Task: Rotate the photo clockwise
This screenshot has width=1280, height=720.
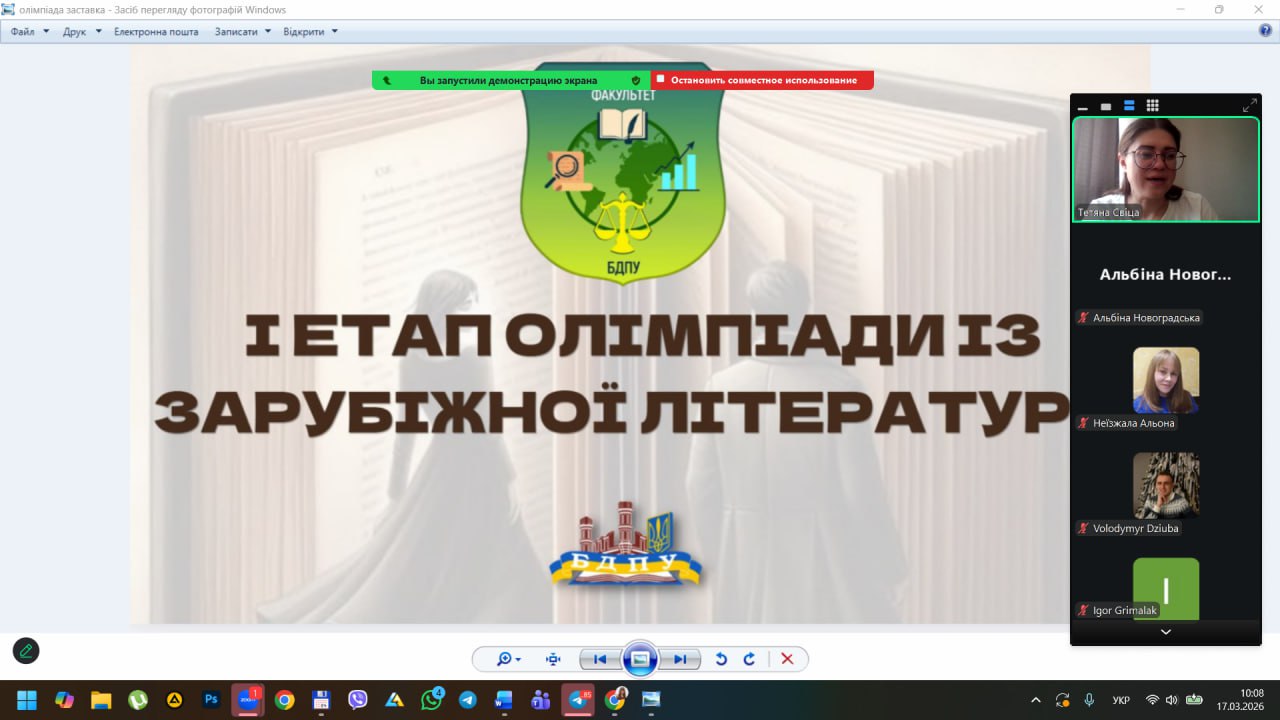Action: point(749,659)
